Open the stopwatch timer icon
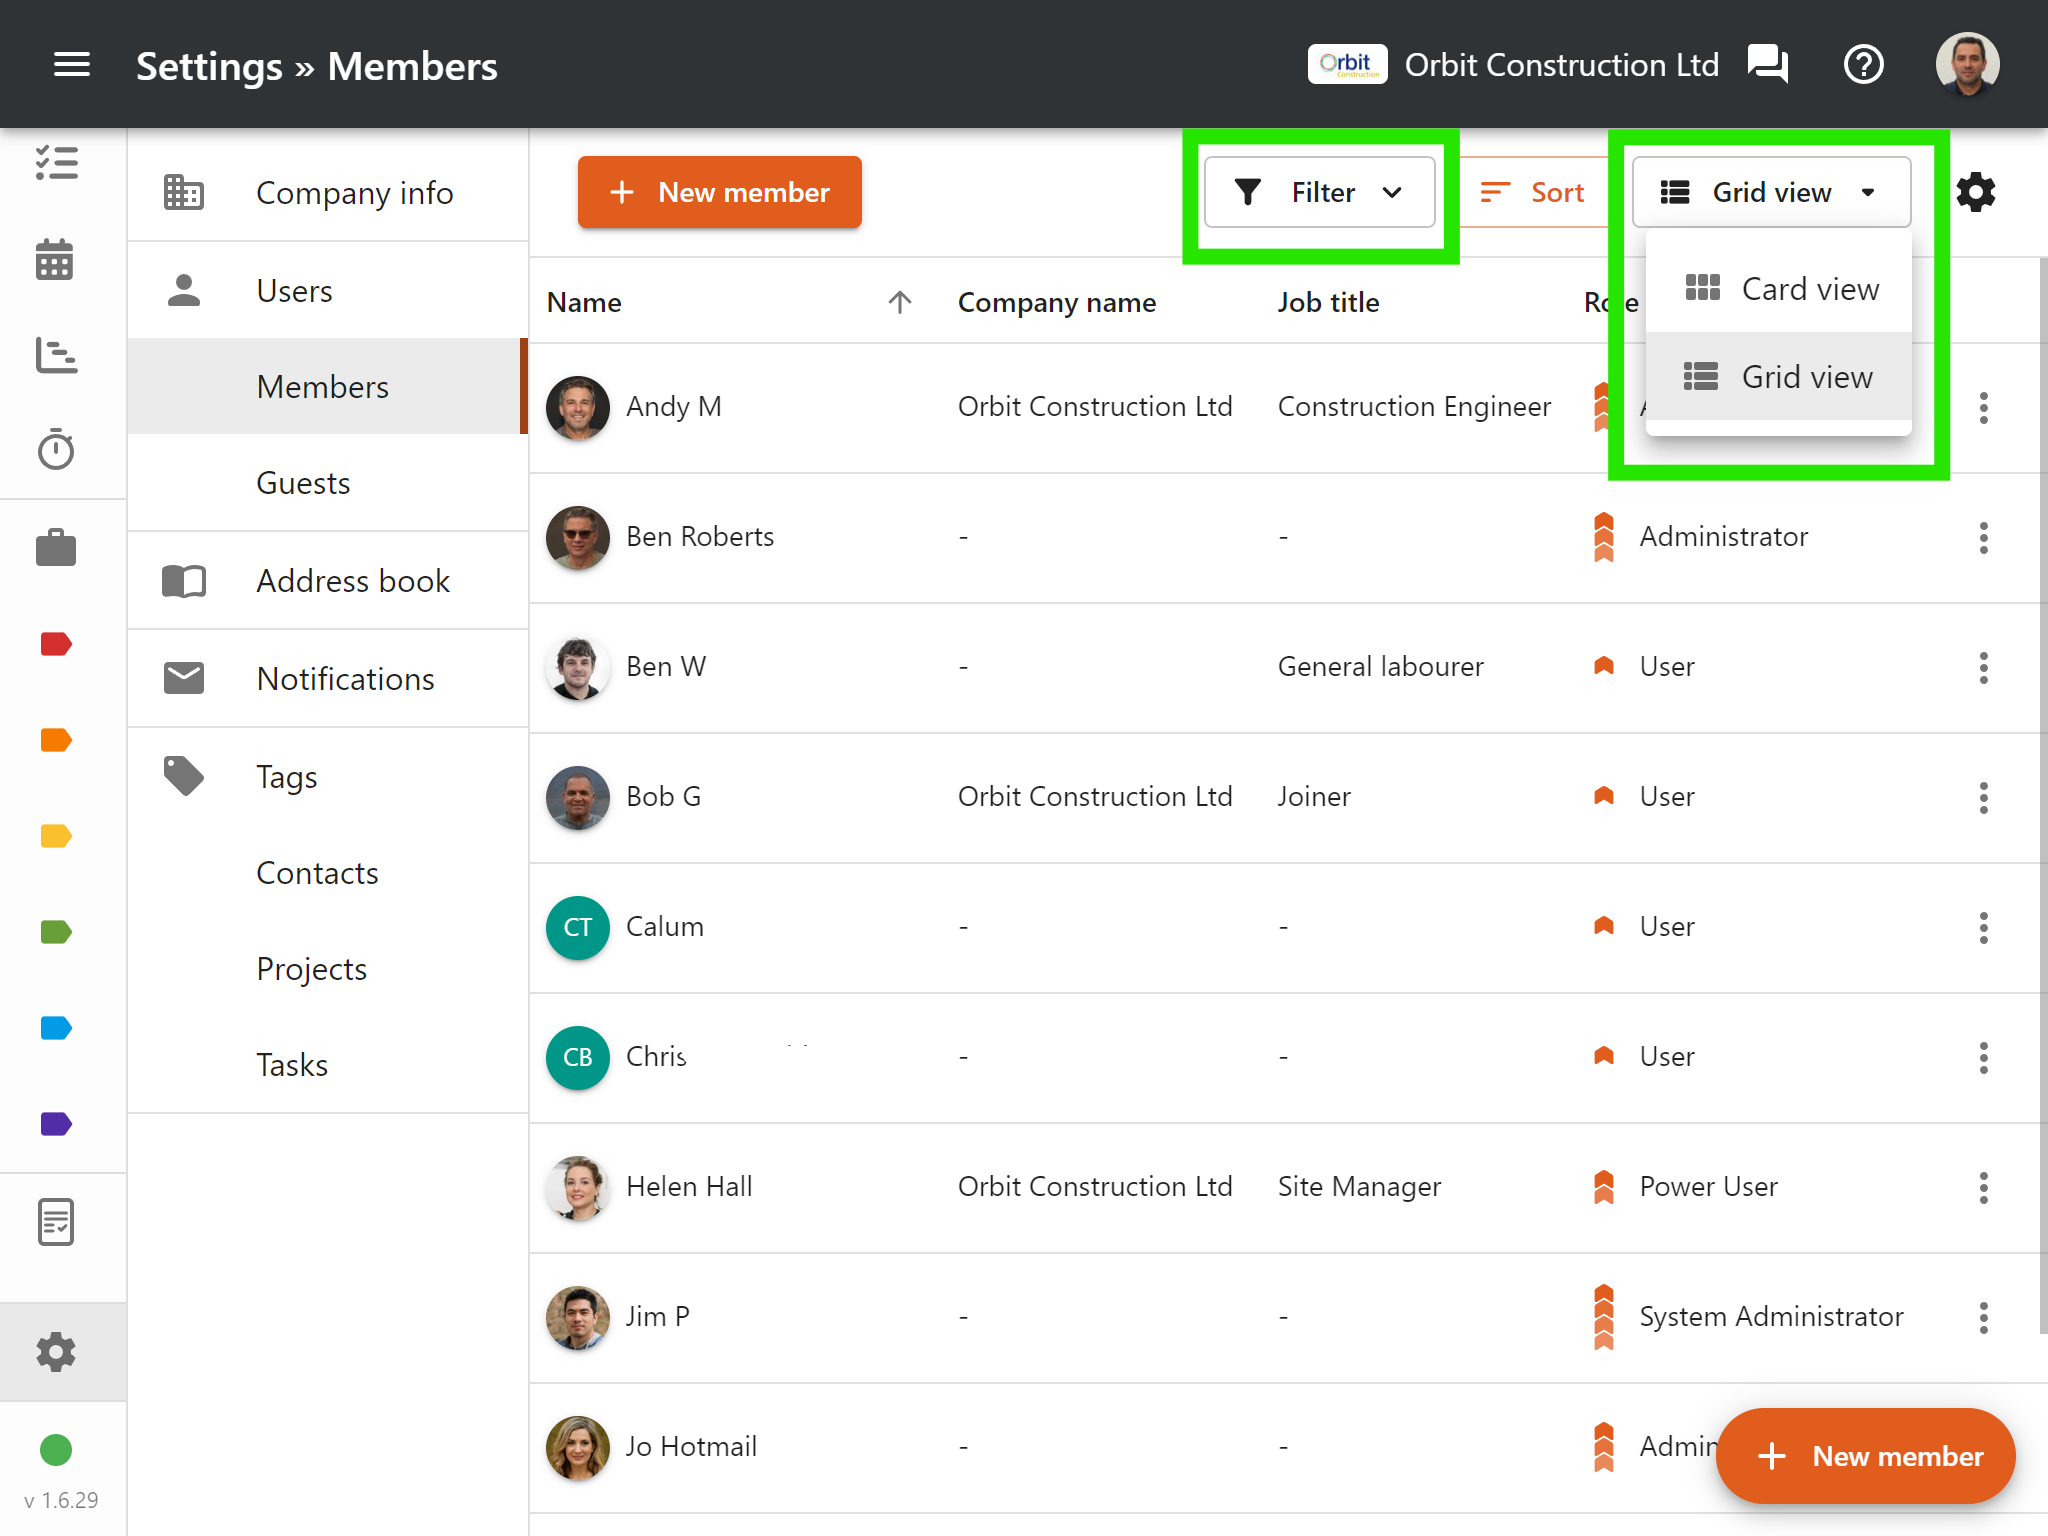The height and width of the screenshot is (1536, 2048). click(x=55, y=450)
